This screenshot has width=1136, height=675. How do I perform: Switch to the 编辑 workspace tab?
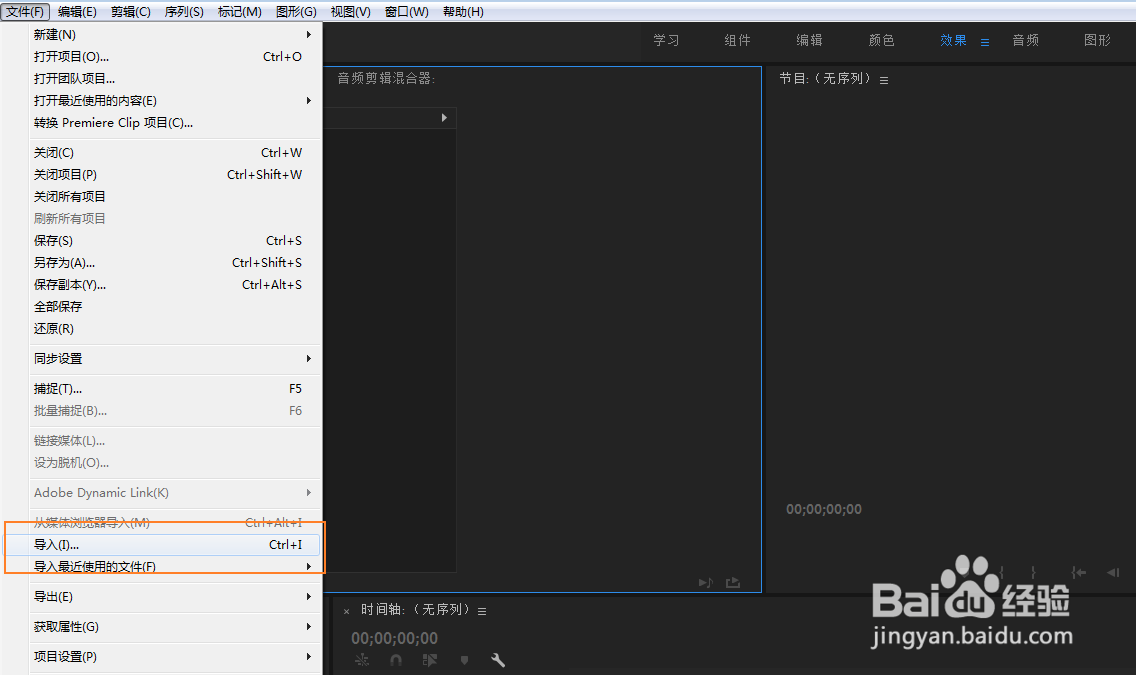tap(809, 41)
